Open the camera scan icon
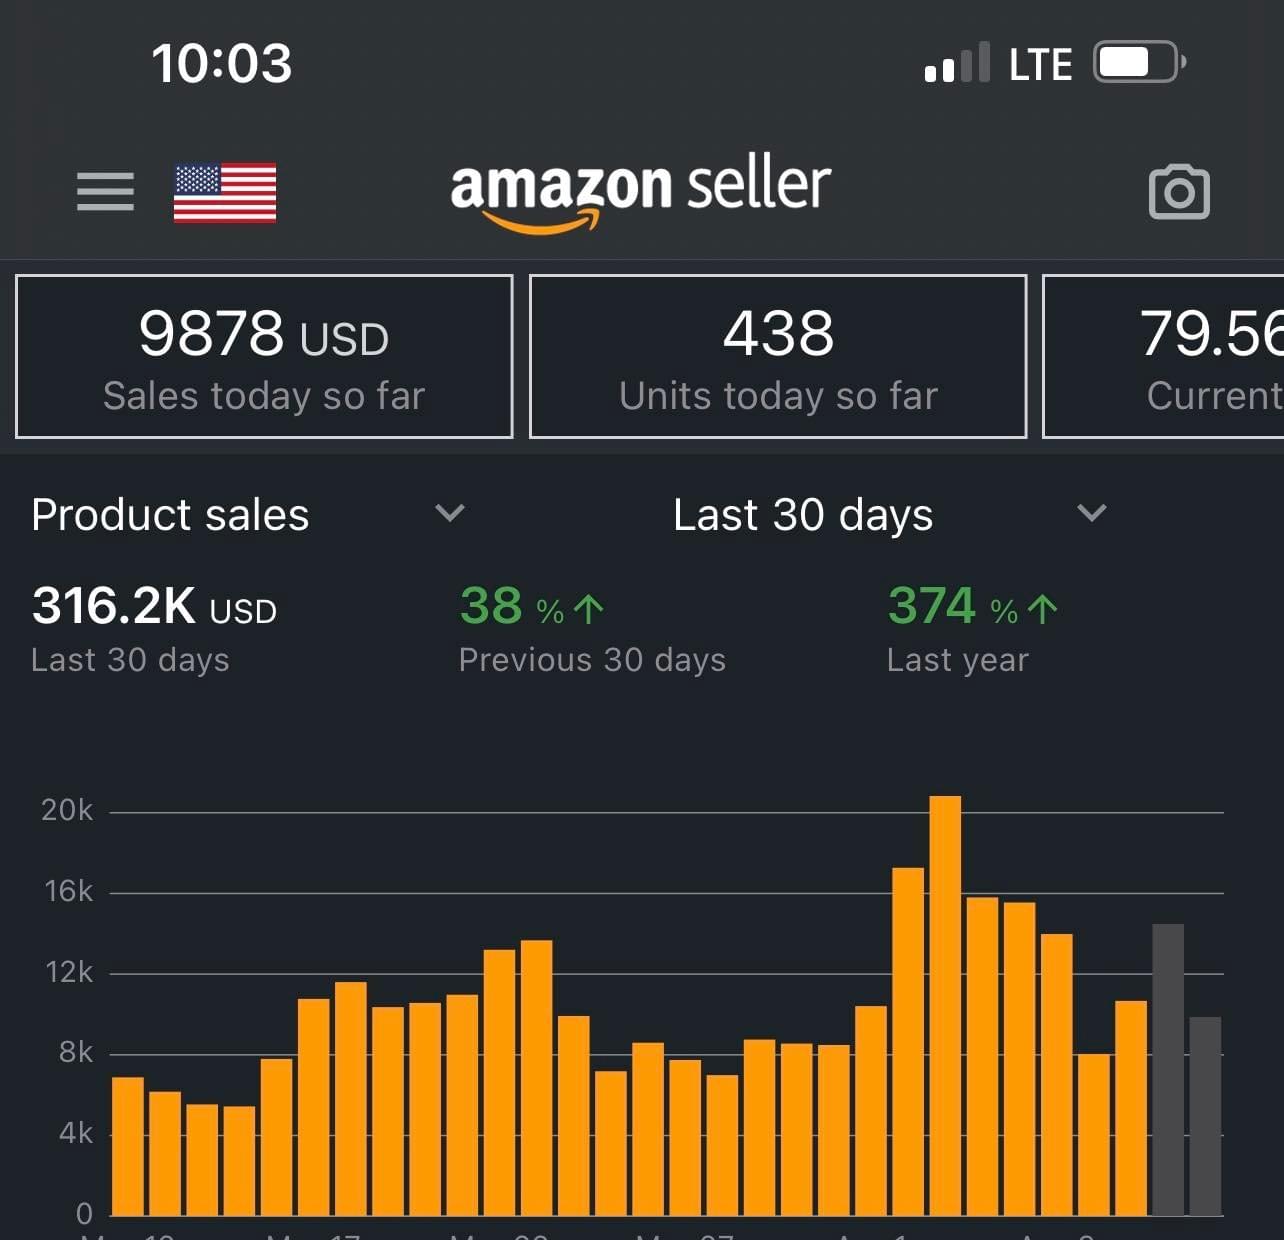1284x1240 pixels. 1179,192
